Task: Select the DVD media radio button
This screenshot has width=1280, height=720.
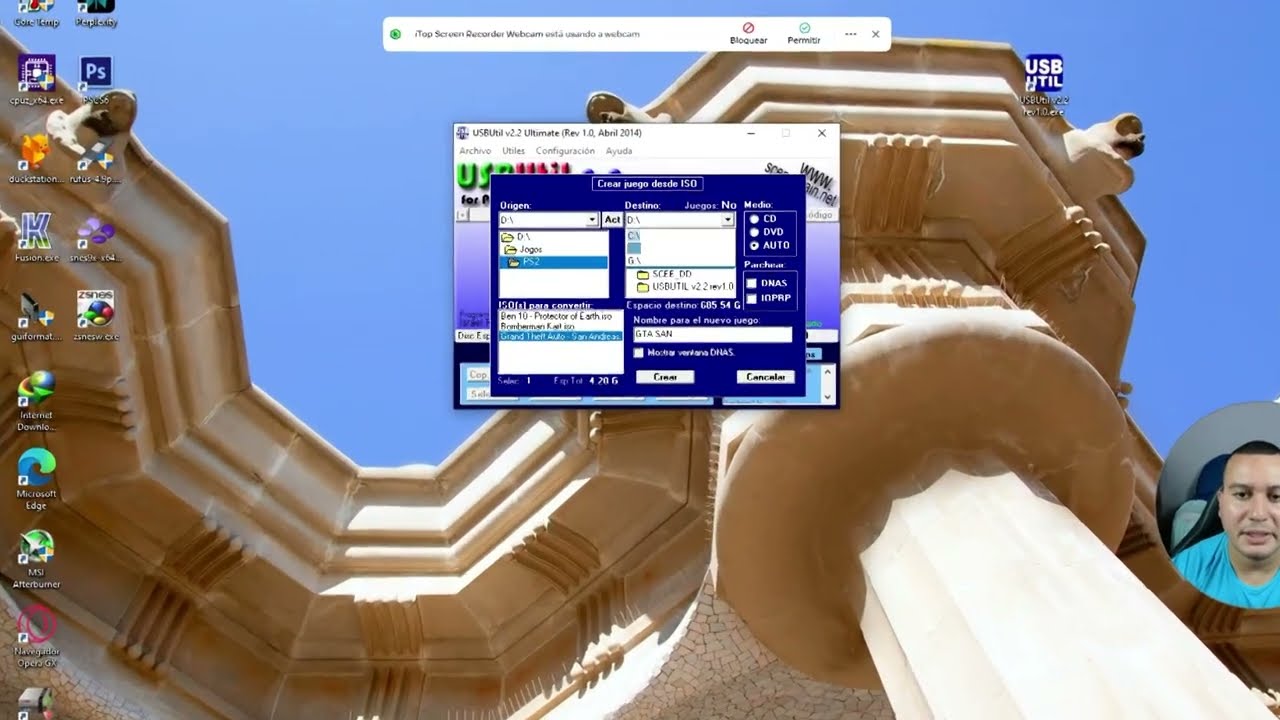Action: click(754, 232)
